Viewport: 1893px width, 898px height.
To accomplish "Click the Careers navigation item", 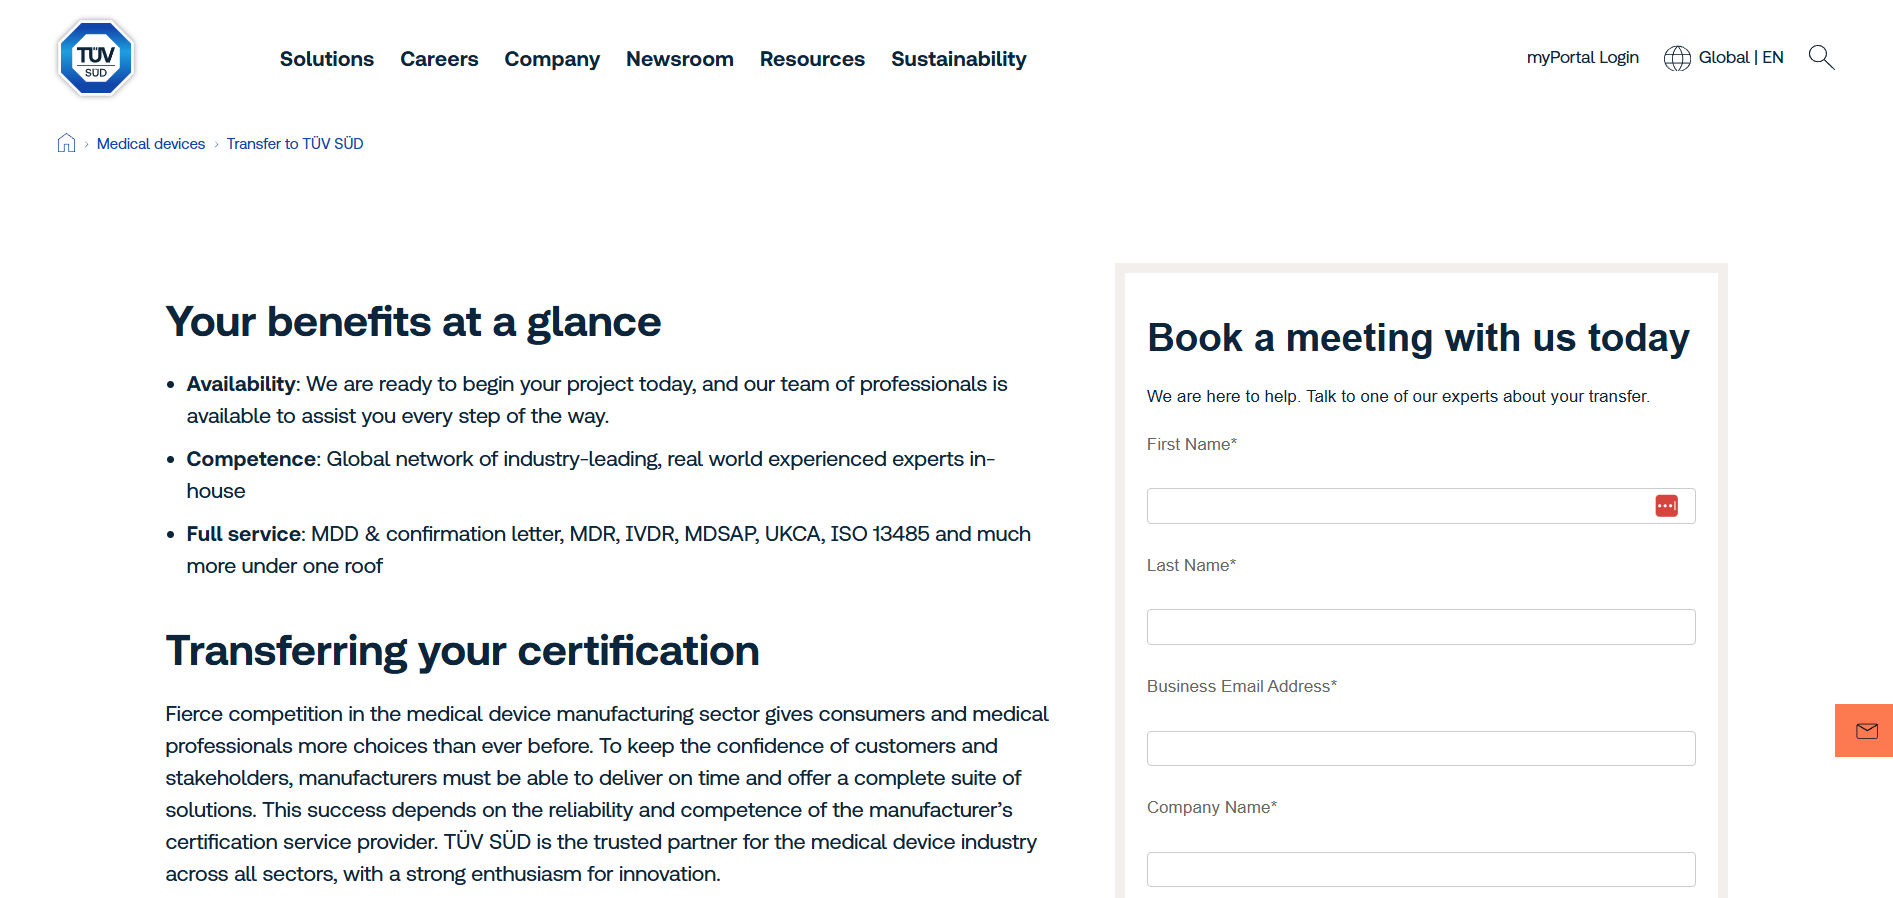I will pyautogui.click(x=439, y=59).
